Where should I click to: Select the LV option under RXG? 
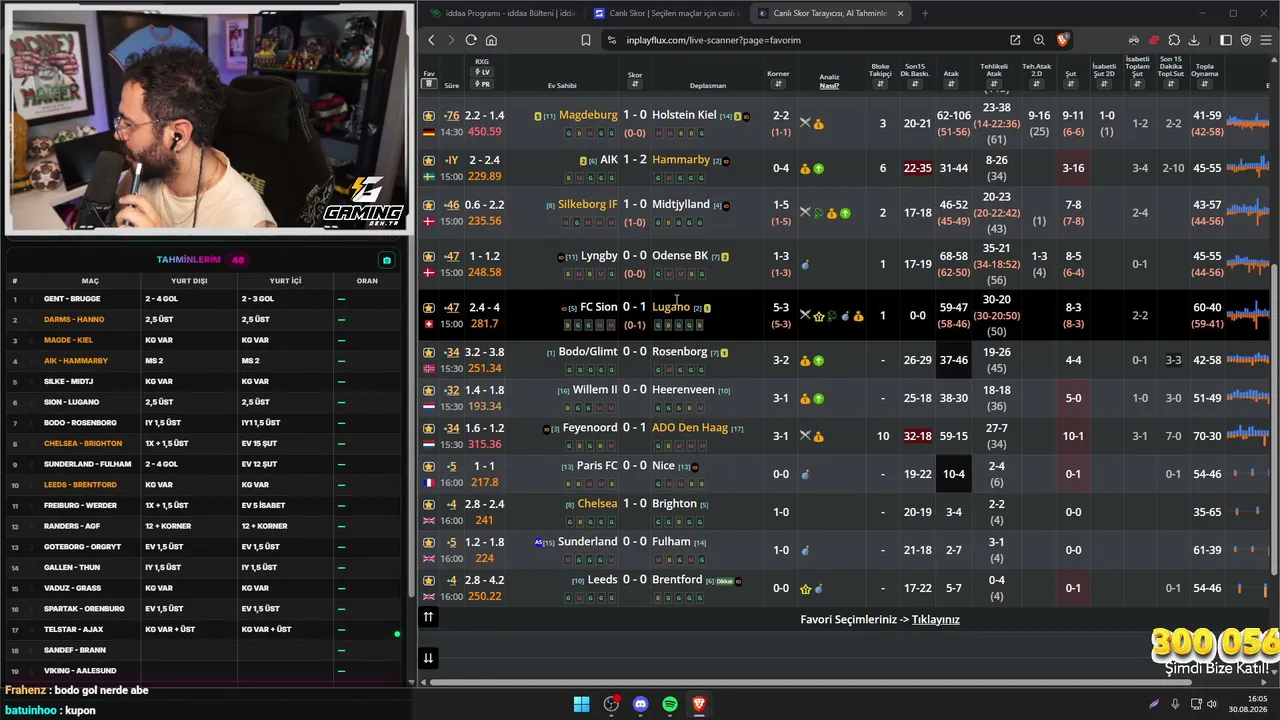[483, 72]
